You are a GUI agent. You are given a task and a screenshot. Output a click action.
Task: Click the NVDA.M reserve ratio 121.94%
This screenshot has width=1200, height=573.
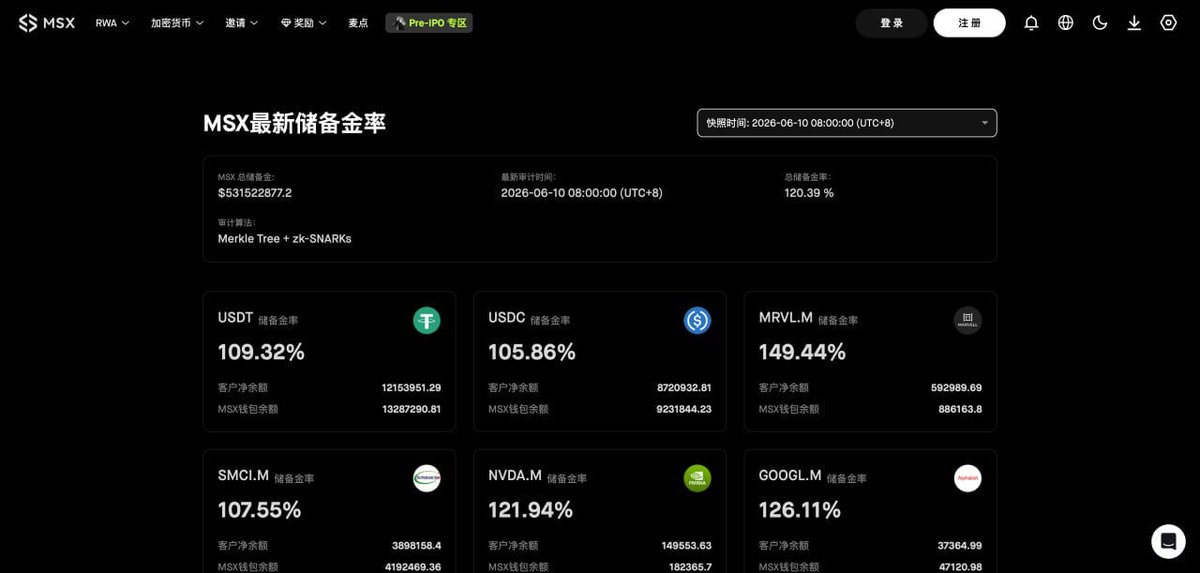click(530, 510)
